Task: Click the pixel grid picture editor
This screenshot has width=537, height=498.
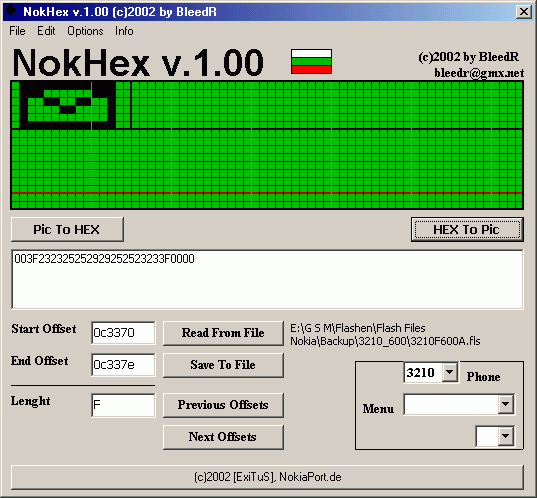Action: (x=267, y=145)
